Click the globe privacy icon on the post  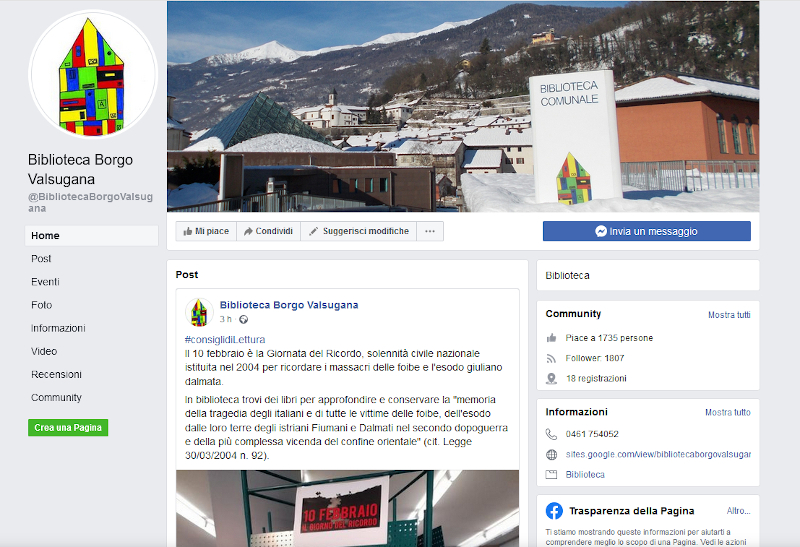[x=243, y=319]
